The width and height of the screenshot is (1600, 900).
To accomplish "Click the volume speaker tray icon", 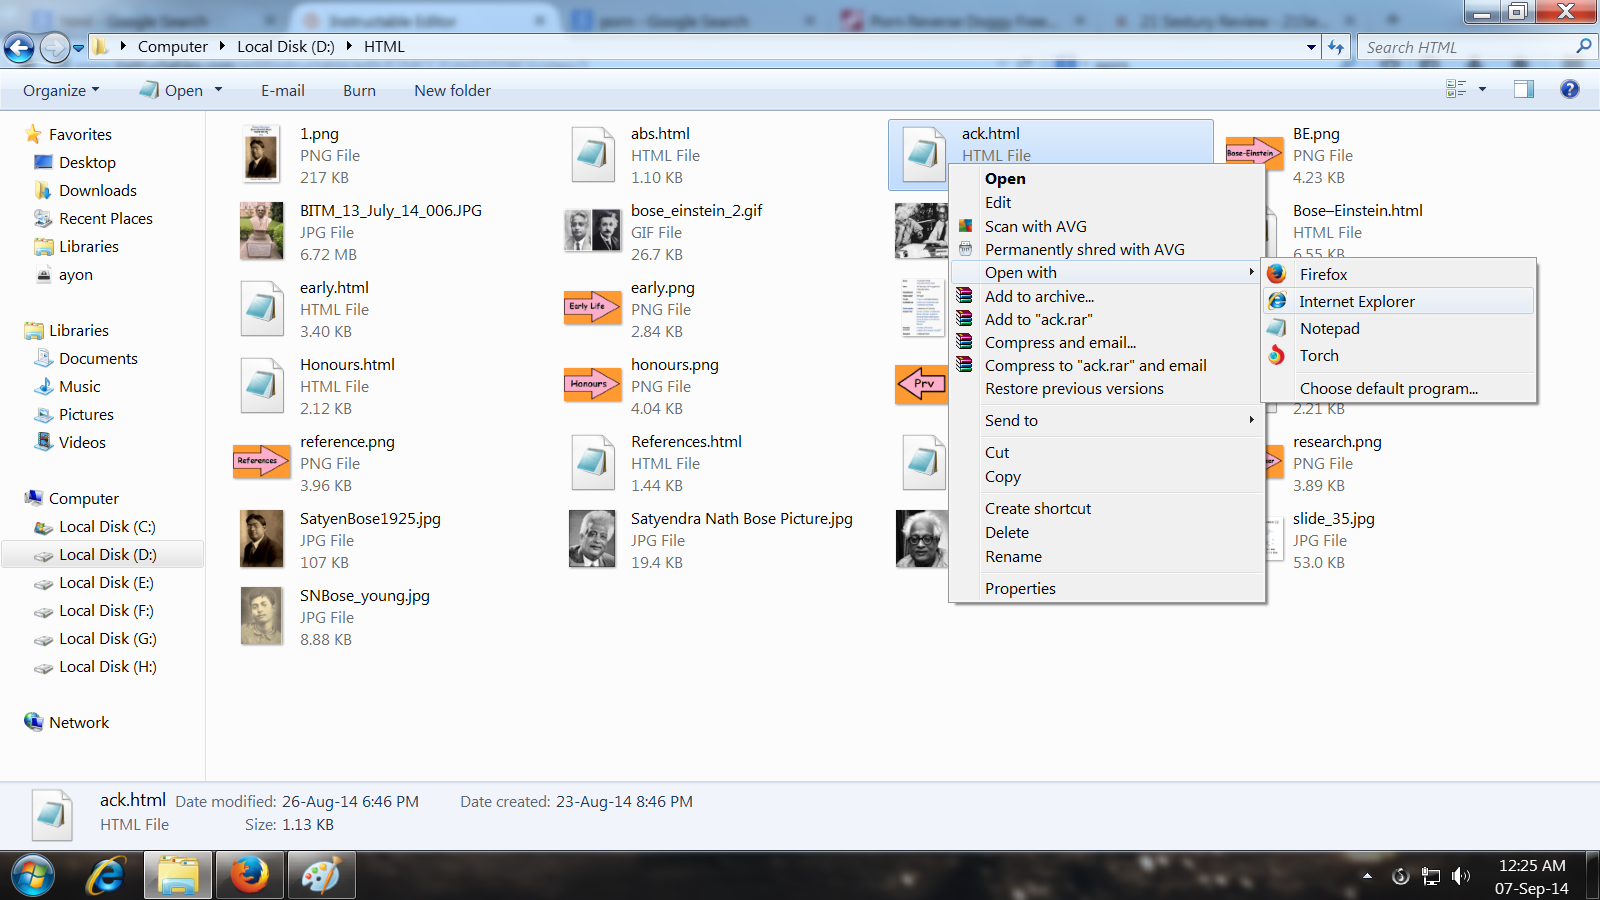I will click(1461, 877).
